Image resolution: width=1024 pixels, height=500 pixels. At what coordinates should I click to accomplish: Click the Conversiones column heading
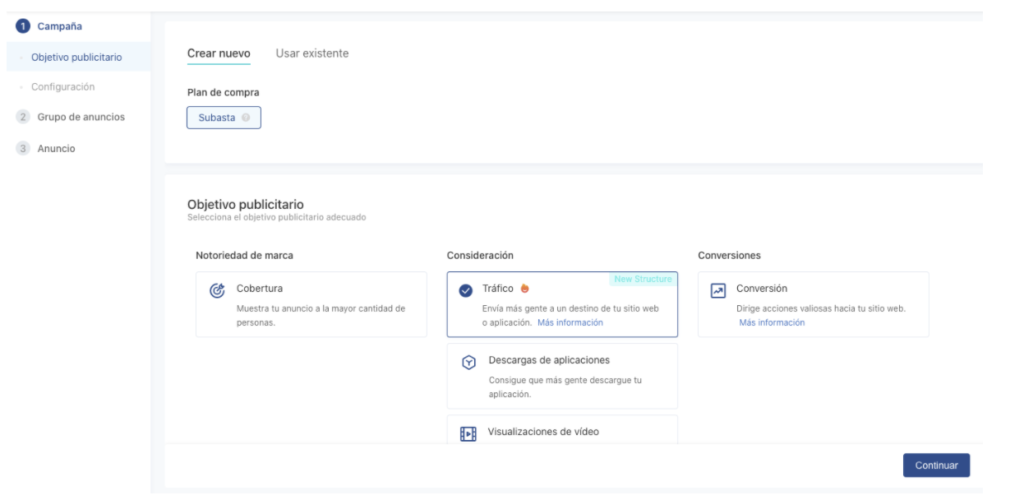[x=729, y=255]
